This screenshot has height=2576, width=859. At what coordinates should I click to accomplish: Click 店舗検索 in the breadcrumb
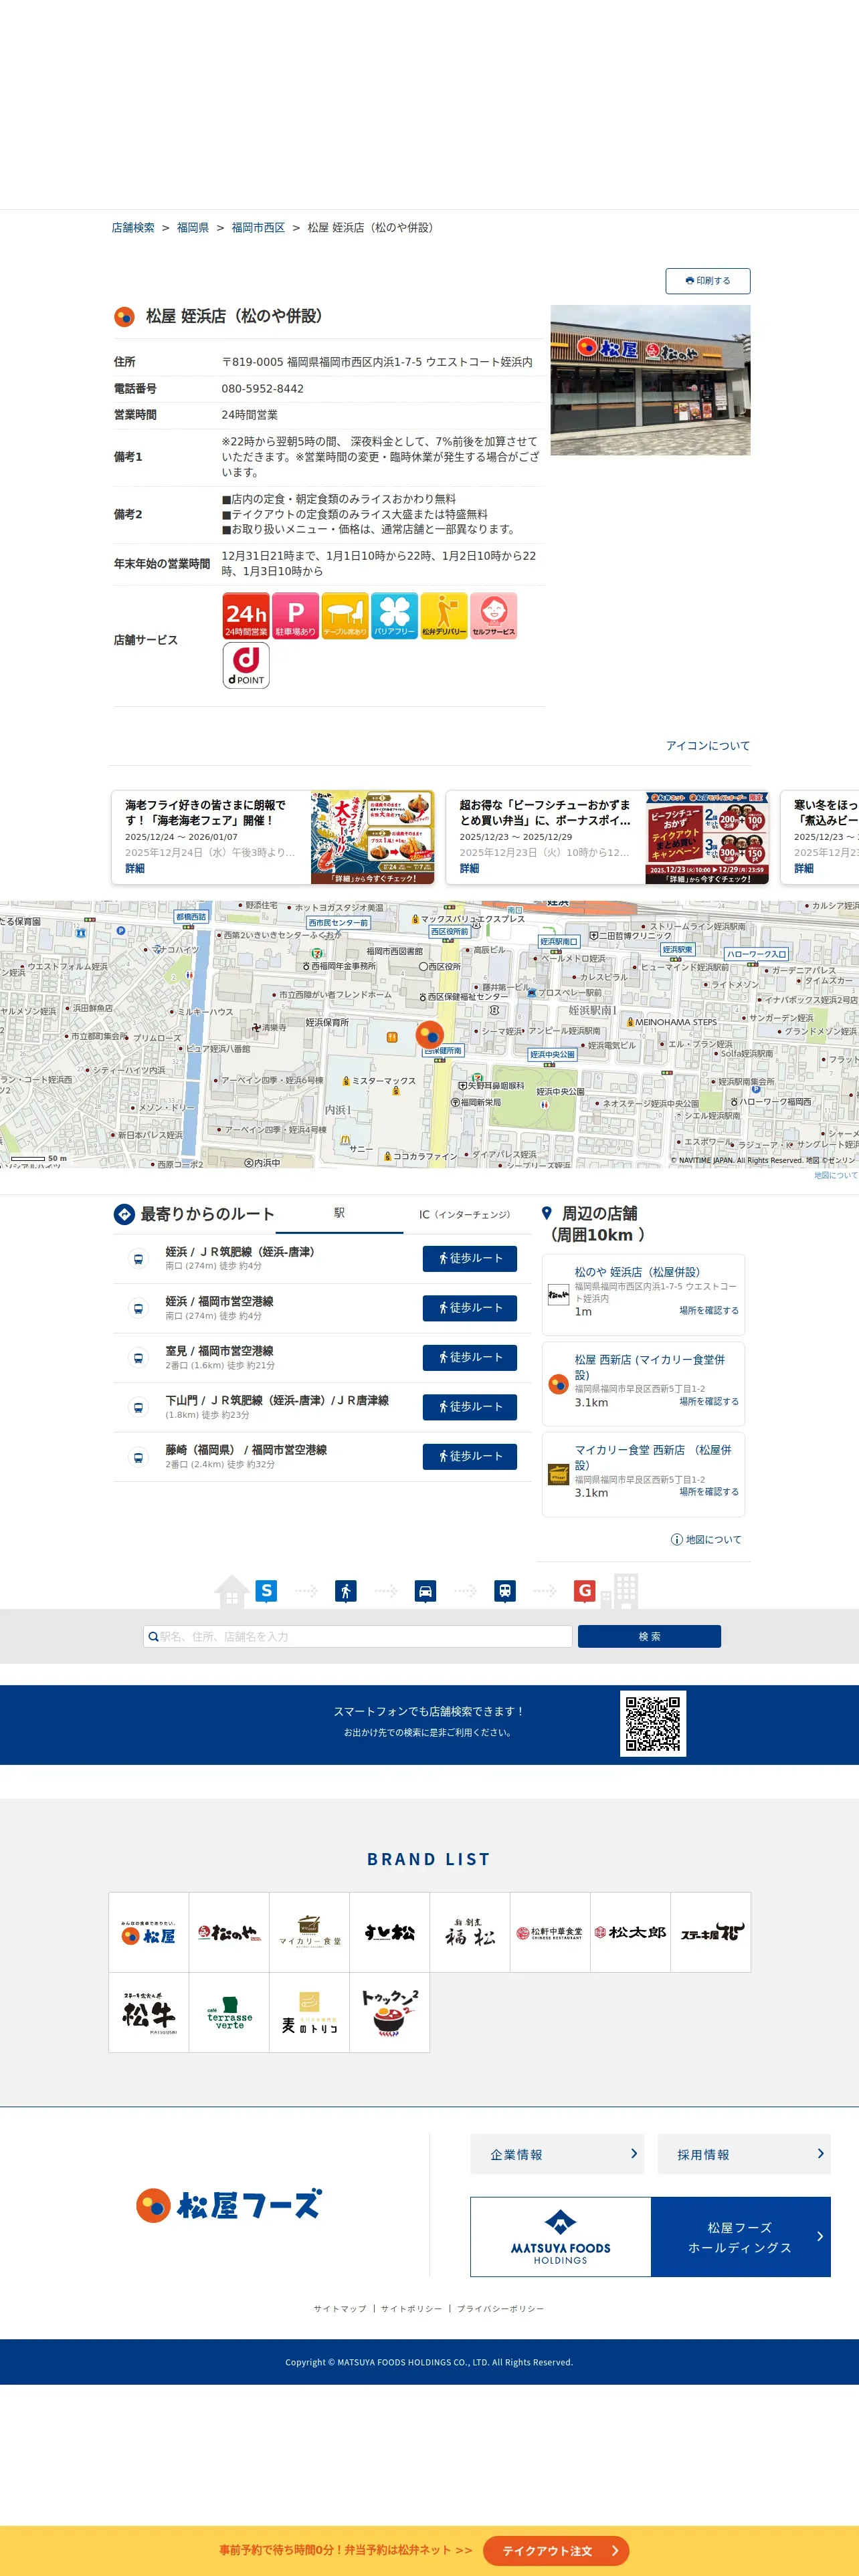[x=133, y=228]
